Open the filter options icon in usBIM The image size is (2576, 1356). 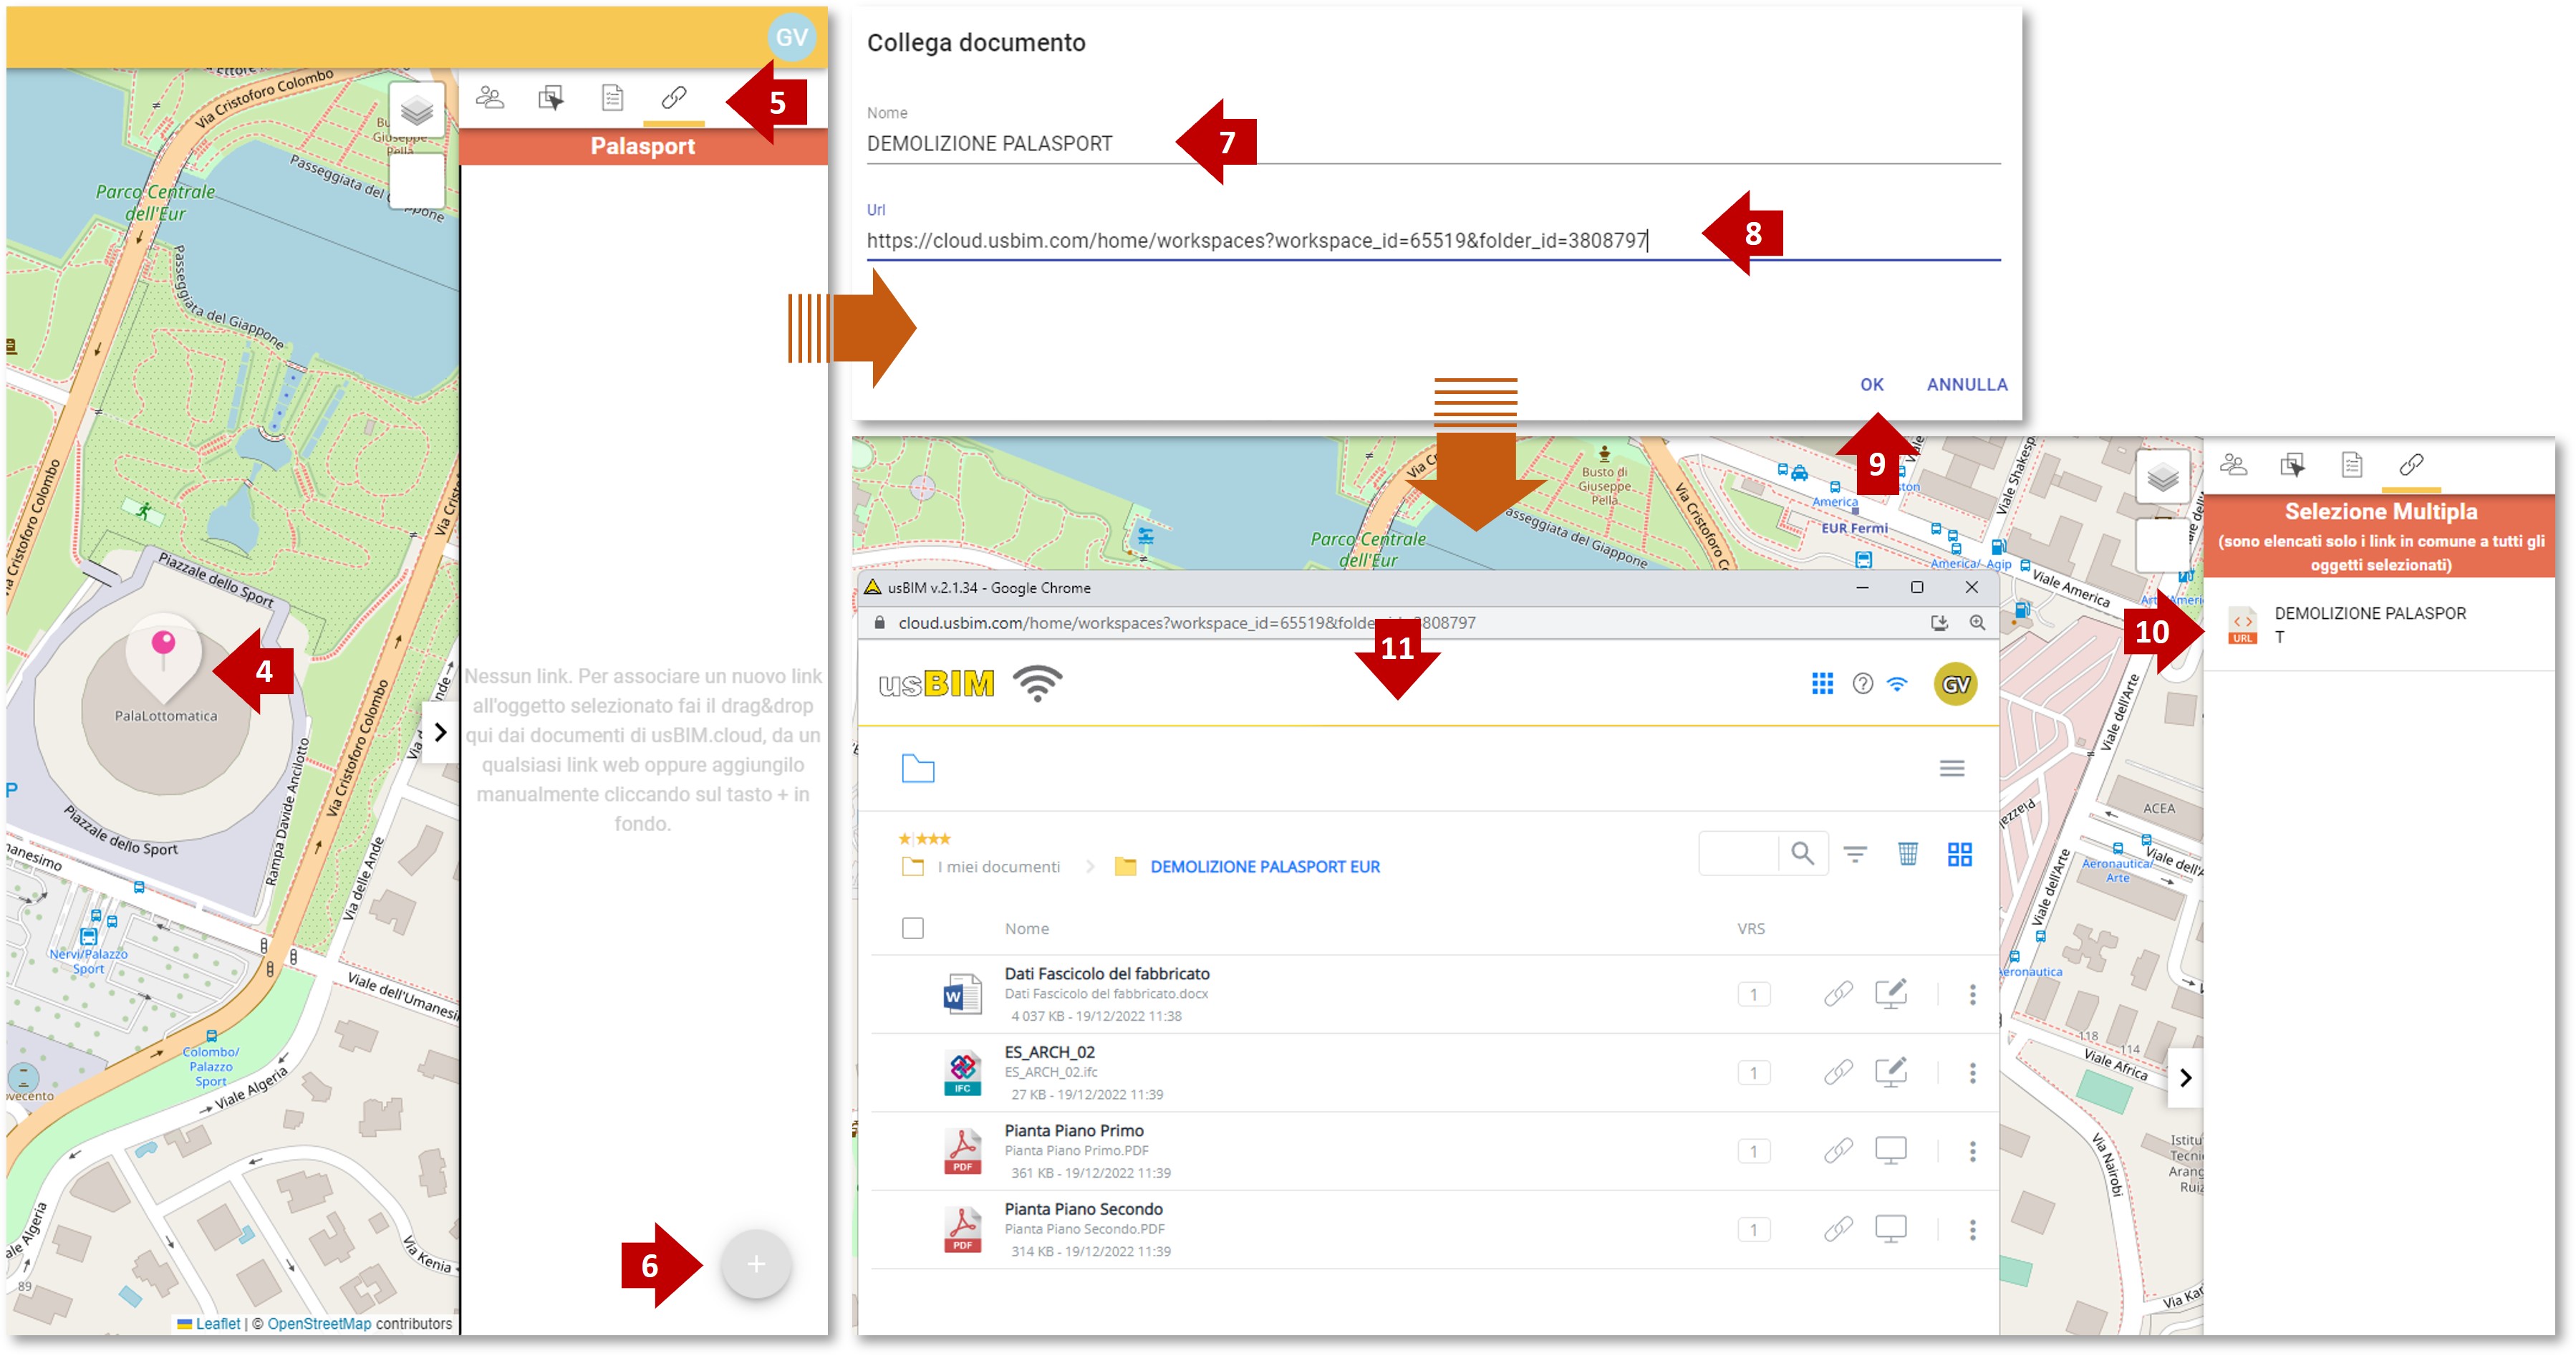(x=1855, y=854)
